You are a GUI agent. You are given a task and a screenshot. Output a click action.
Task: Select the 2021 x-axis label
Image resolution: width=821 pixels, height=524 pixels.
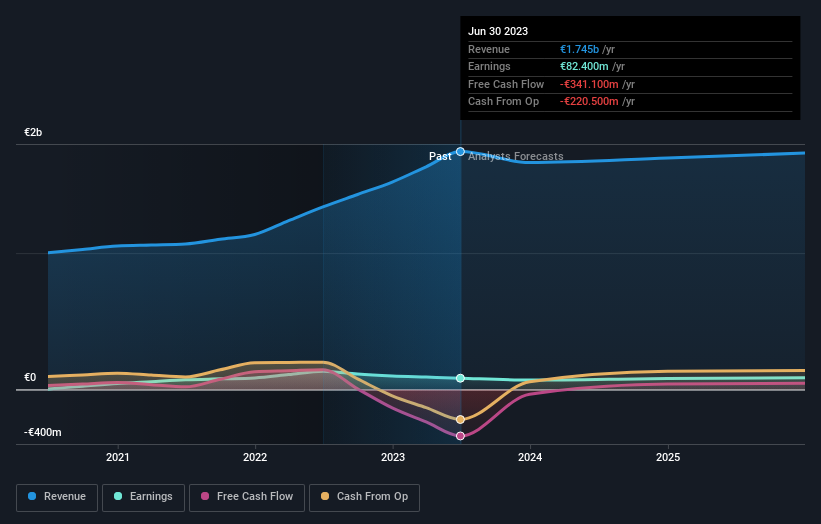(x=118, y=457)
